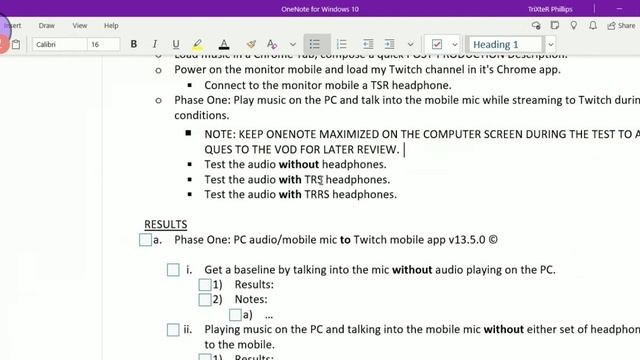
Task: Click 'Test the audio with TRS headphones'
Action: tap(297, 179)
